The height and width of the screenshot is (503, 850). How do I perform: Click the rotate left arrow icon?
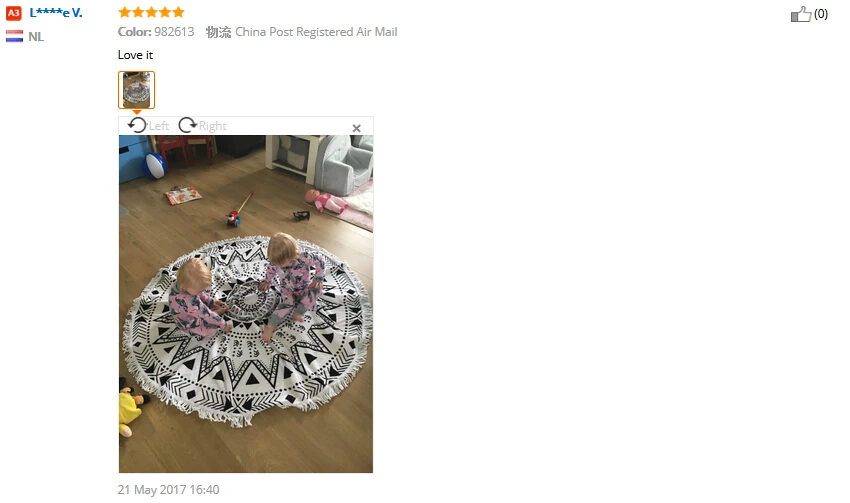tap(137, 125)
